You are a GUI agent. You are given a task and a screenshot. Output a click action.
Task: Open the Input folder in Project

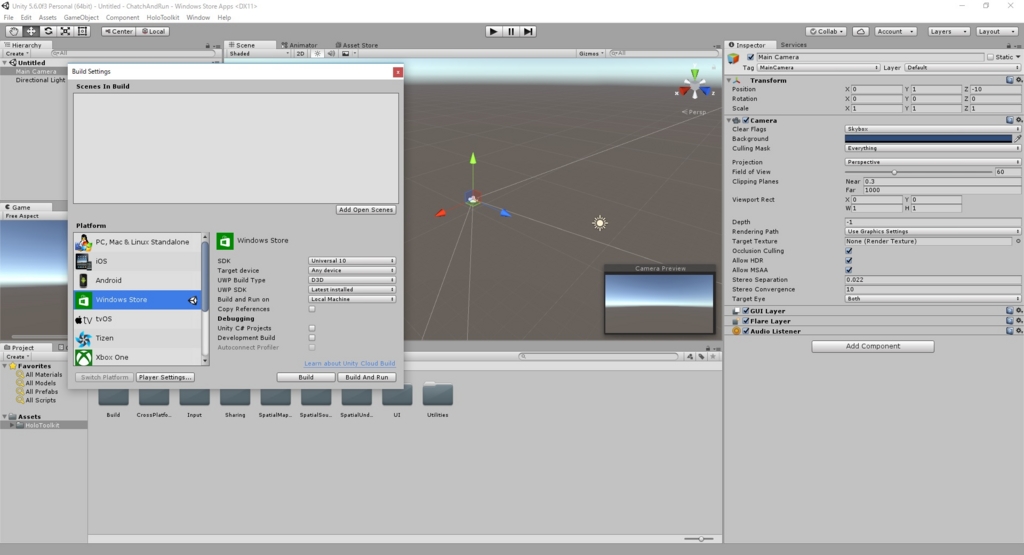[195, 394]
